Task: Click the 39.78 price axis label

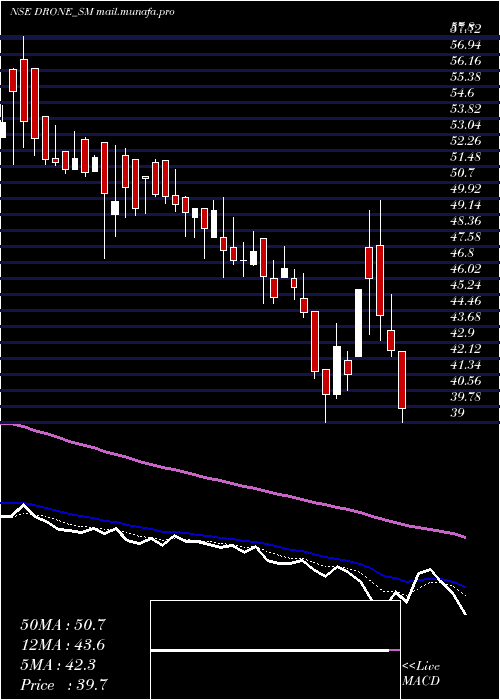Action: (466, 397)
